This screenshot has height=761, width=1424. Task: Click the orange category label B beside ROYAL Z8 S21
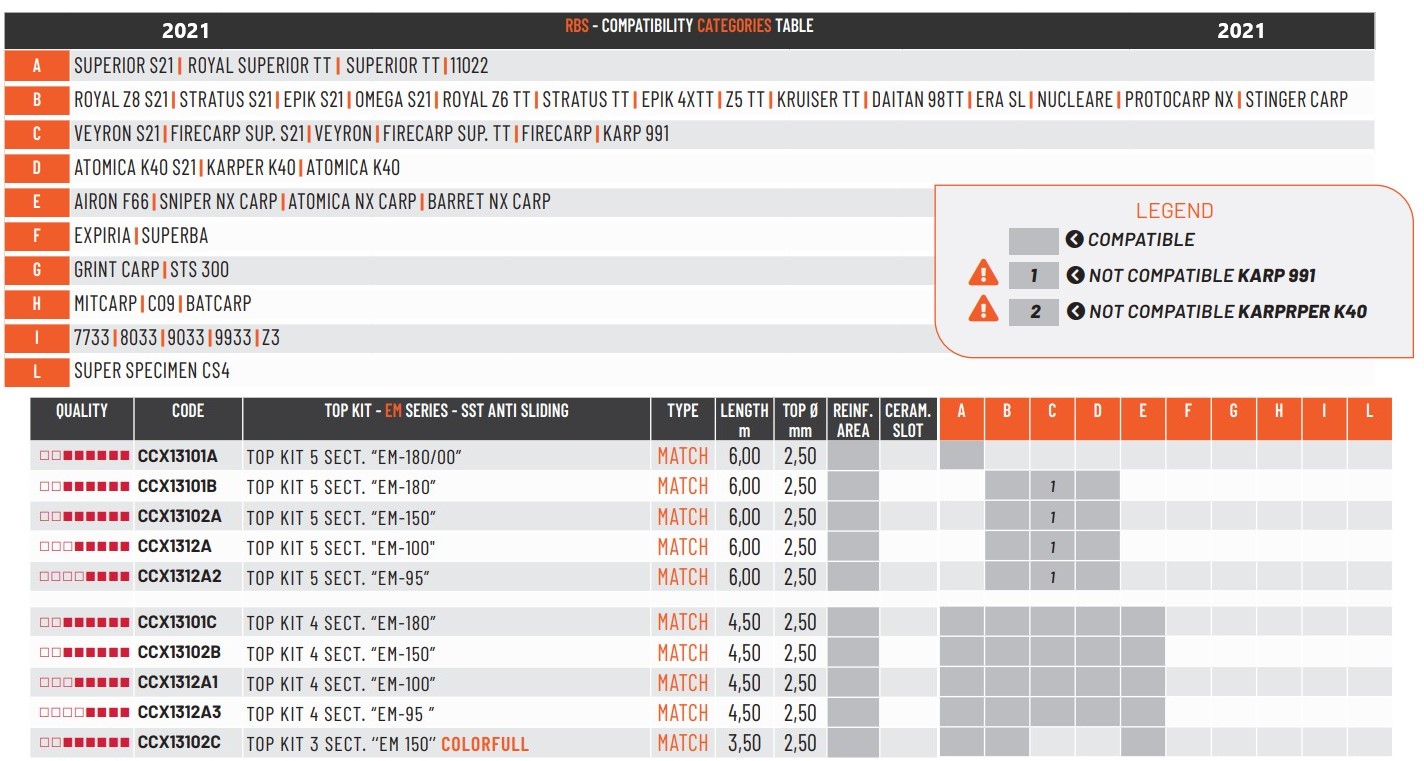(x=37, y=100)
